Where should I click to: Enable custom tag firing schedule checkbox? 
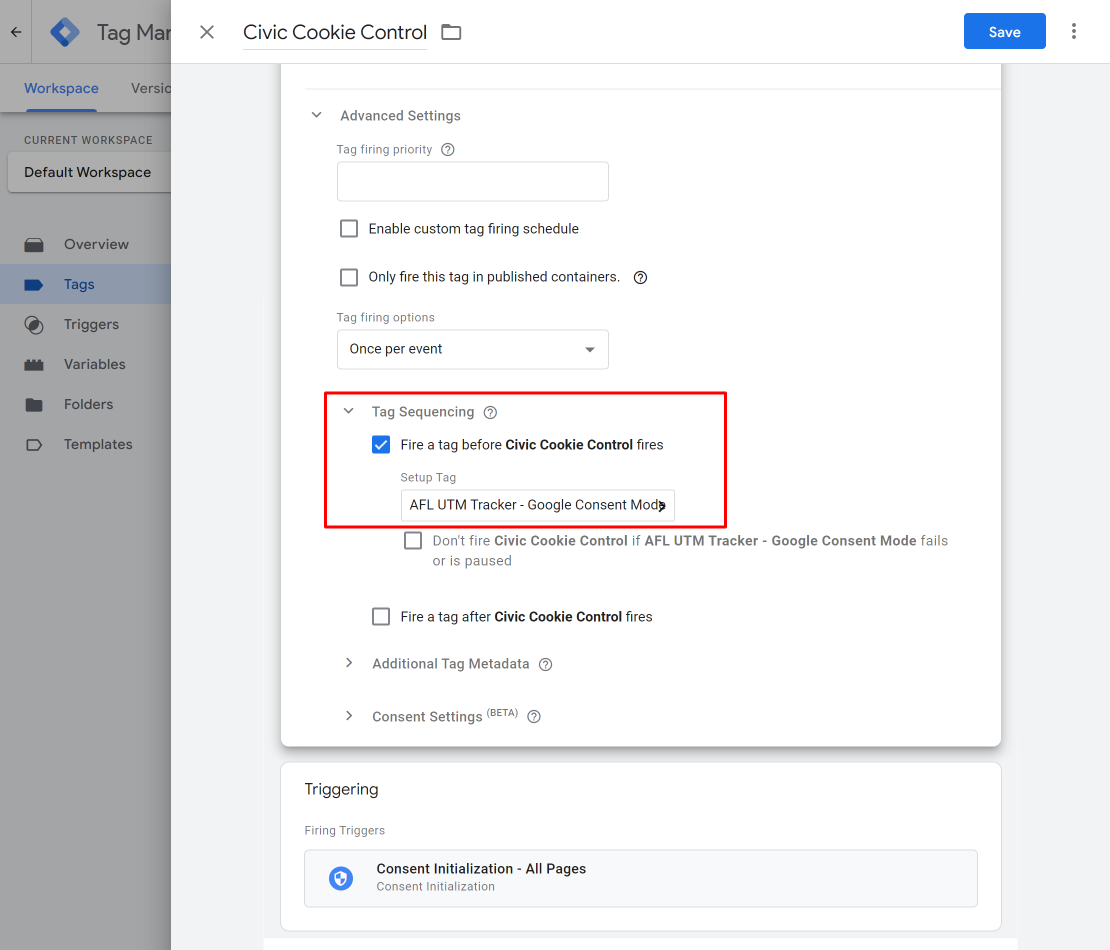[x=349, y=229]
